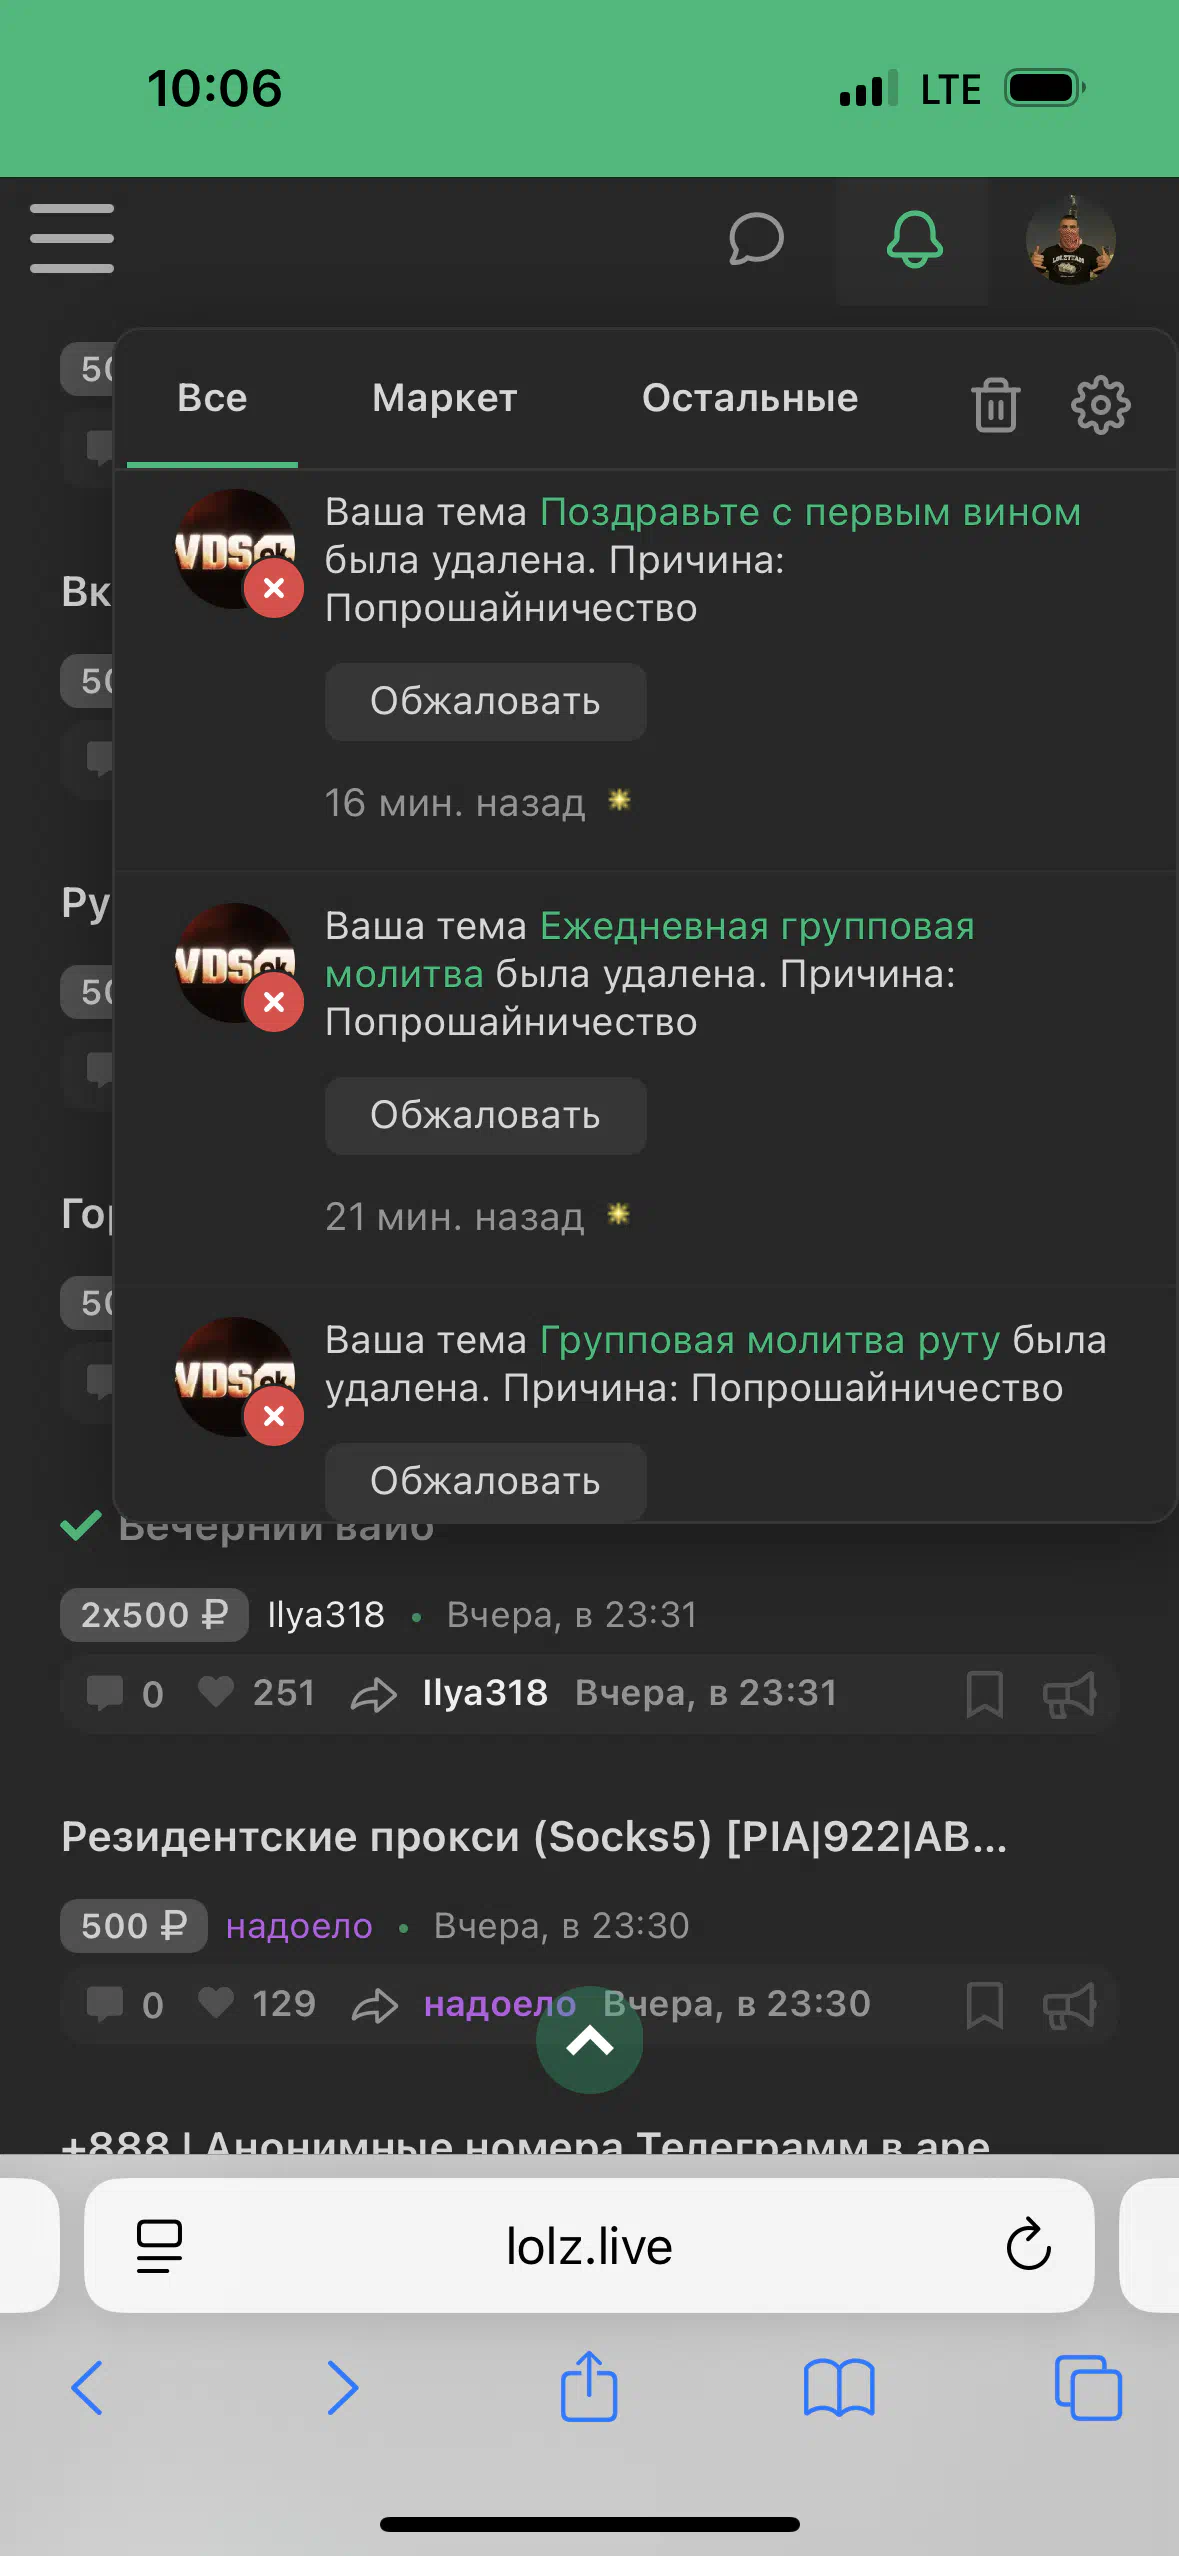This screenshot has height=2556, width=1179.
Task: Click the green notifications bell
Action: pos(914,240)
